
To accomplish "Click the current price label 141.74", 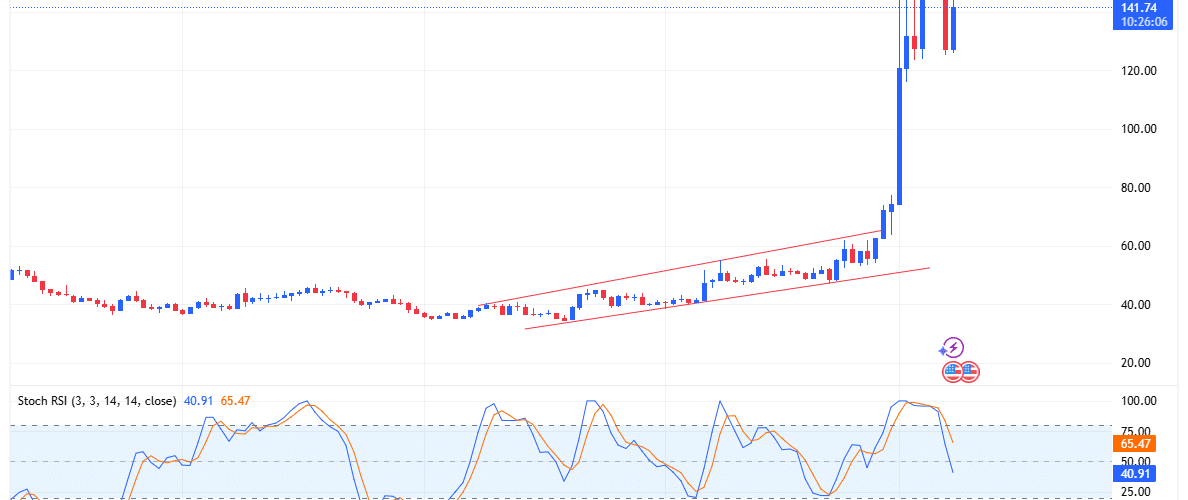I will [1138, 7].
